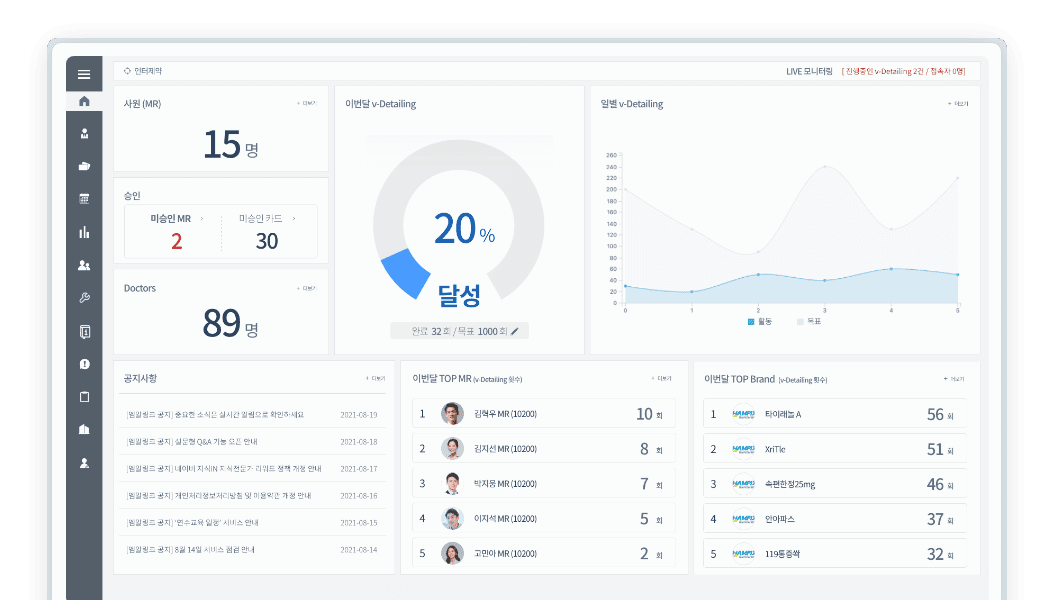Click the brand logo next to 속편한정25mg
This screenshot has width=1058, height=600.
point(744,484)
